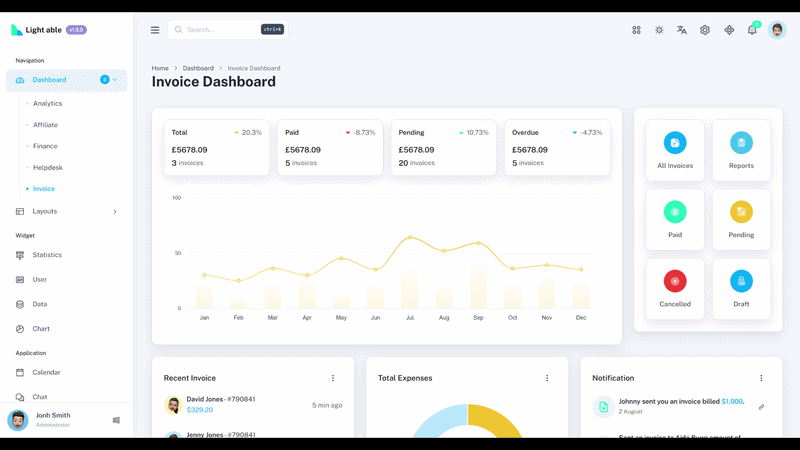
Task: Click the ctrl+k shortcut badge
Action: click(272, 30)
